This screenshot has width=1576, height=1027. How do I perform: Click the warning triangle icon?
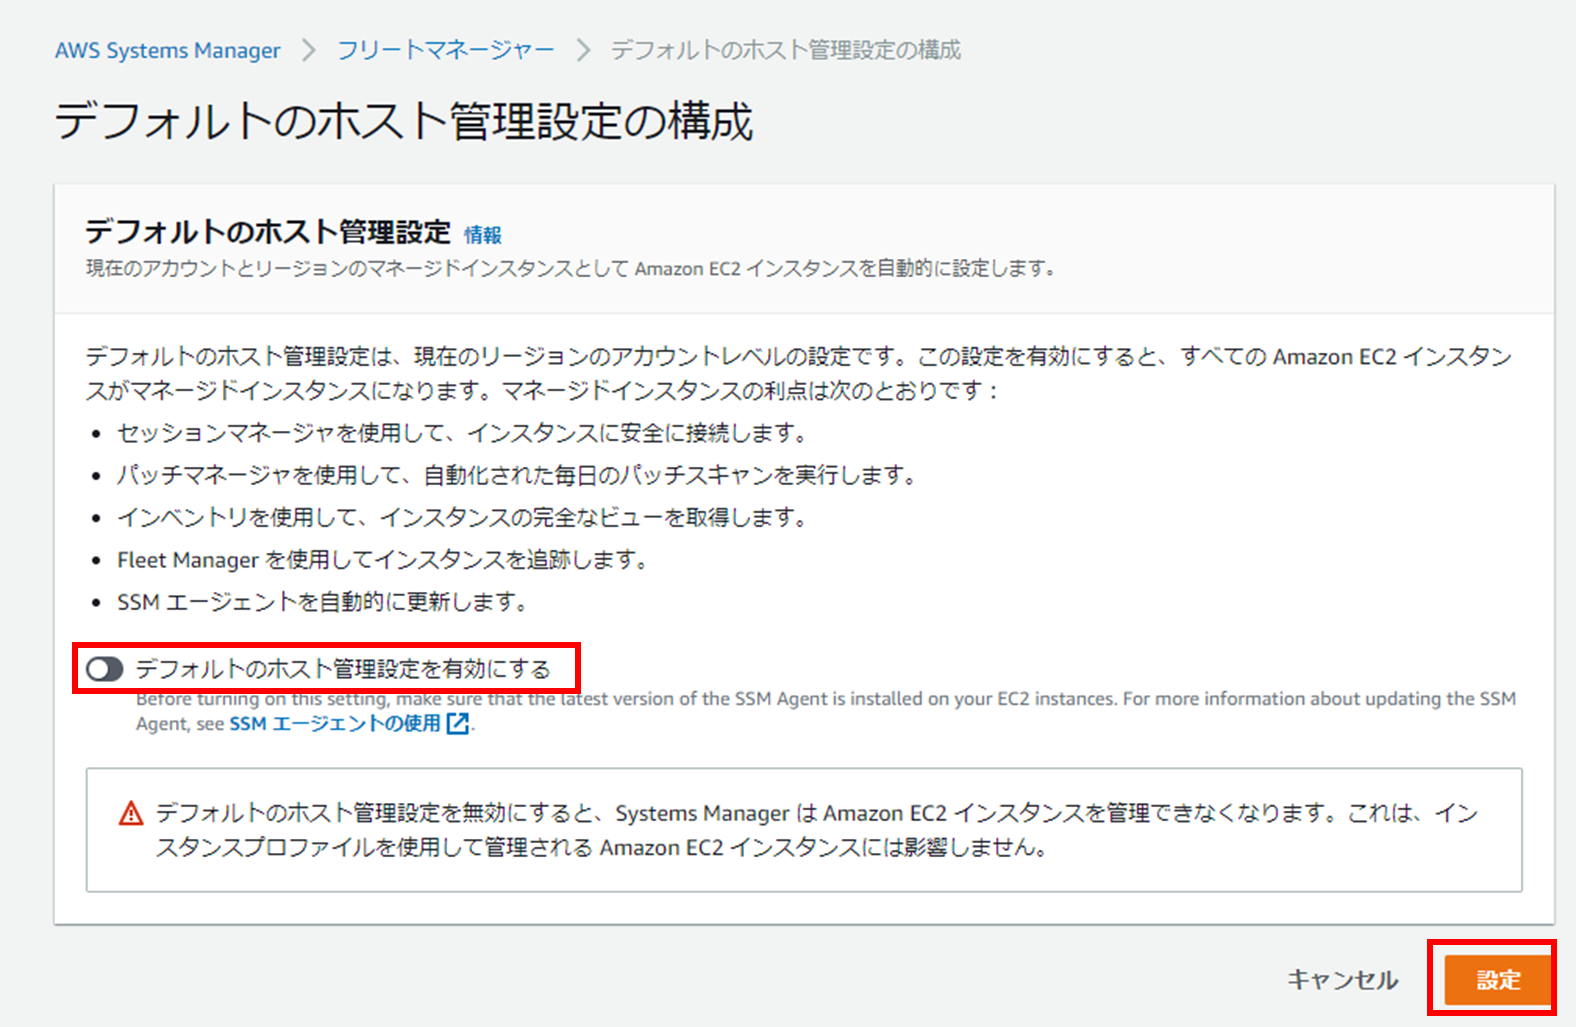click(x=131, y=813)
